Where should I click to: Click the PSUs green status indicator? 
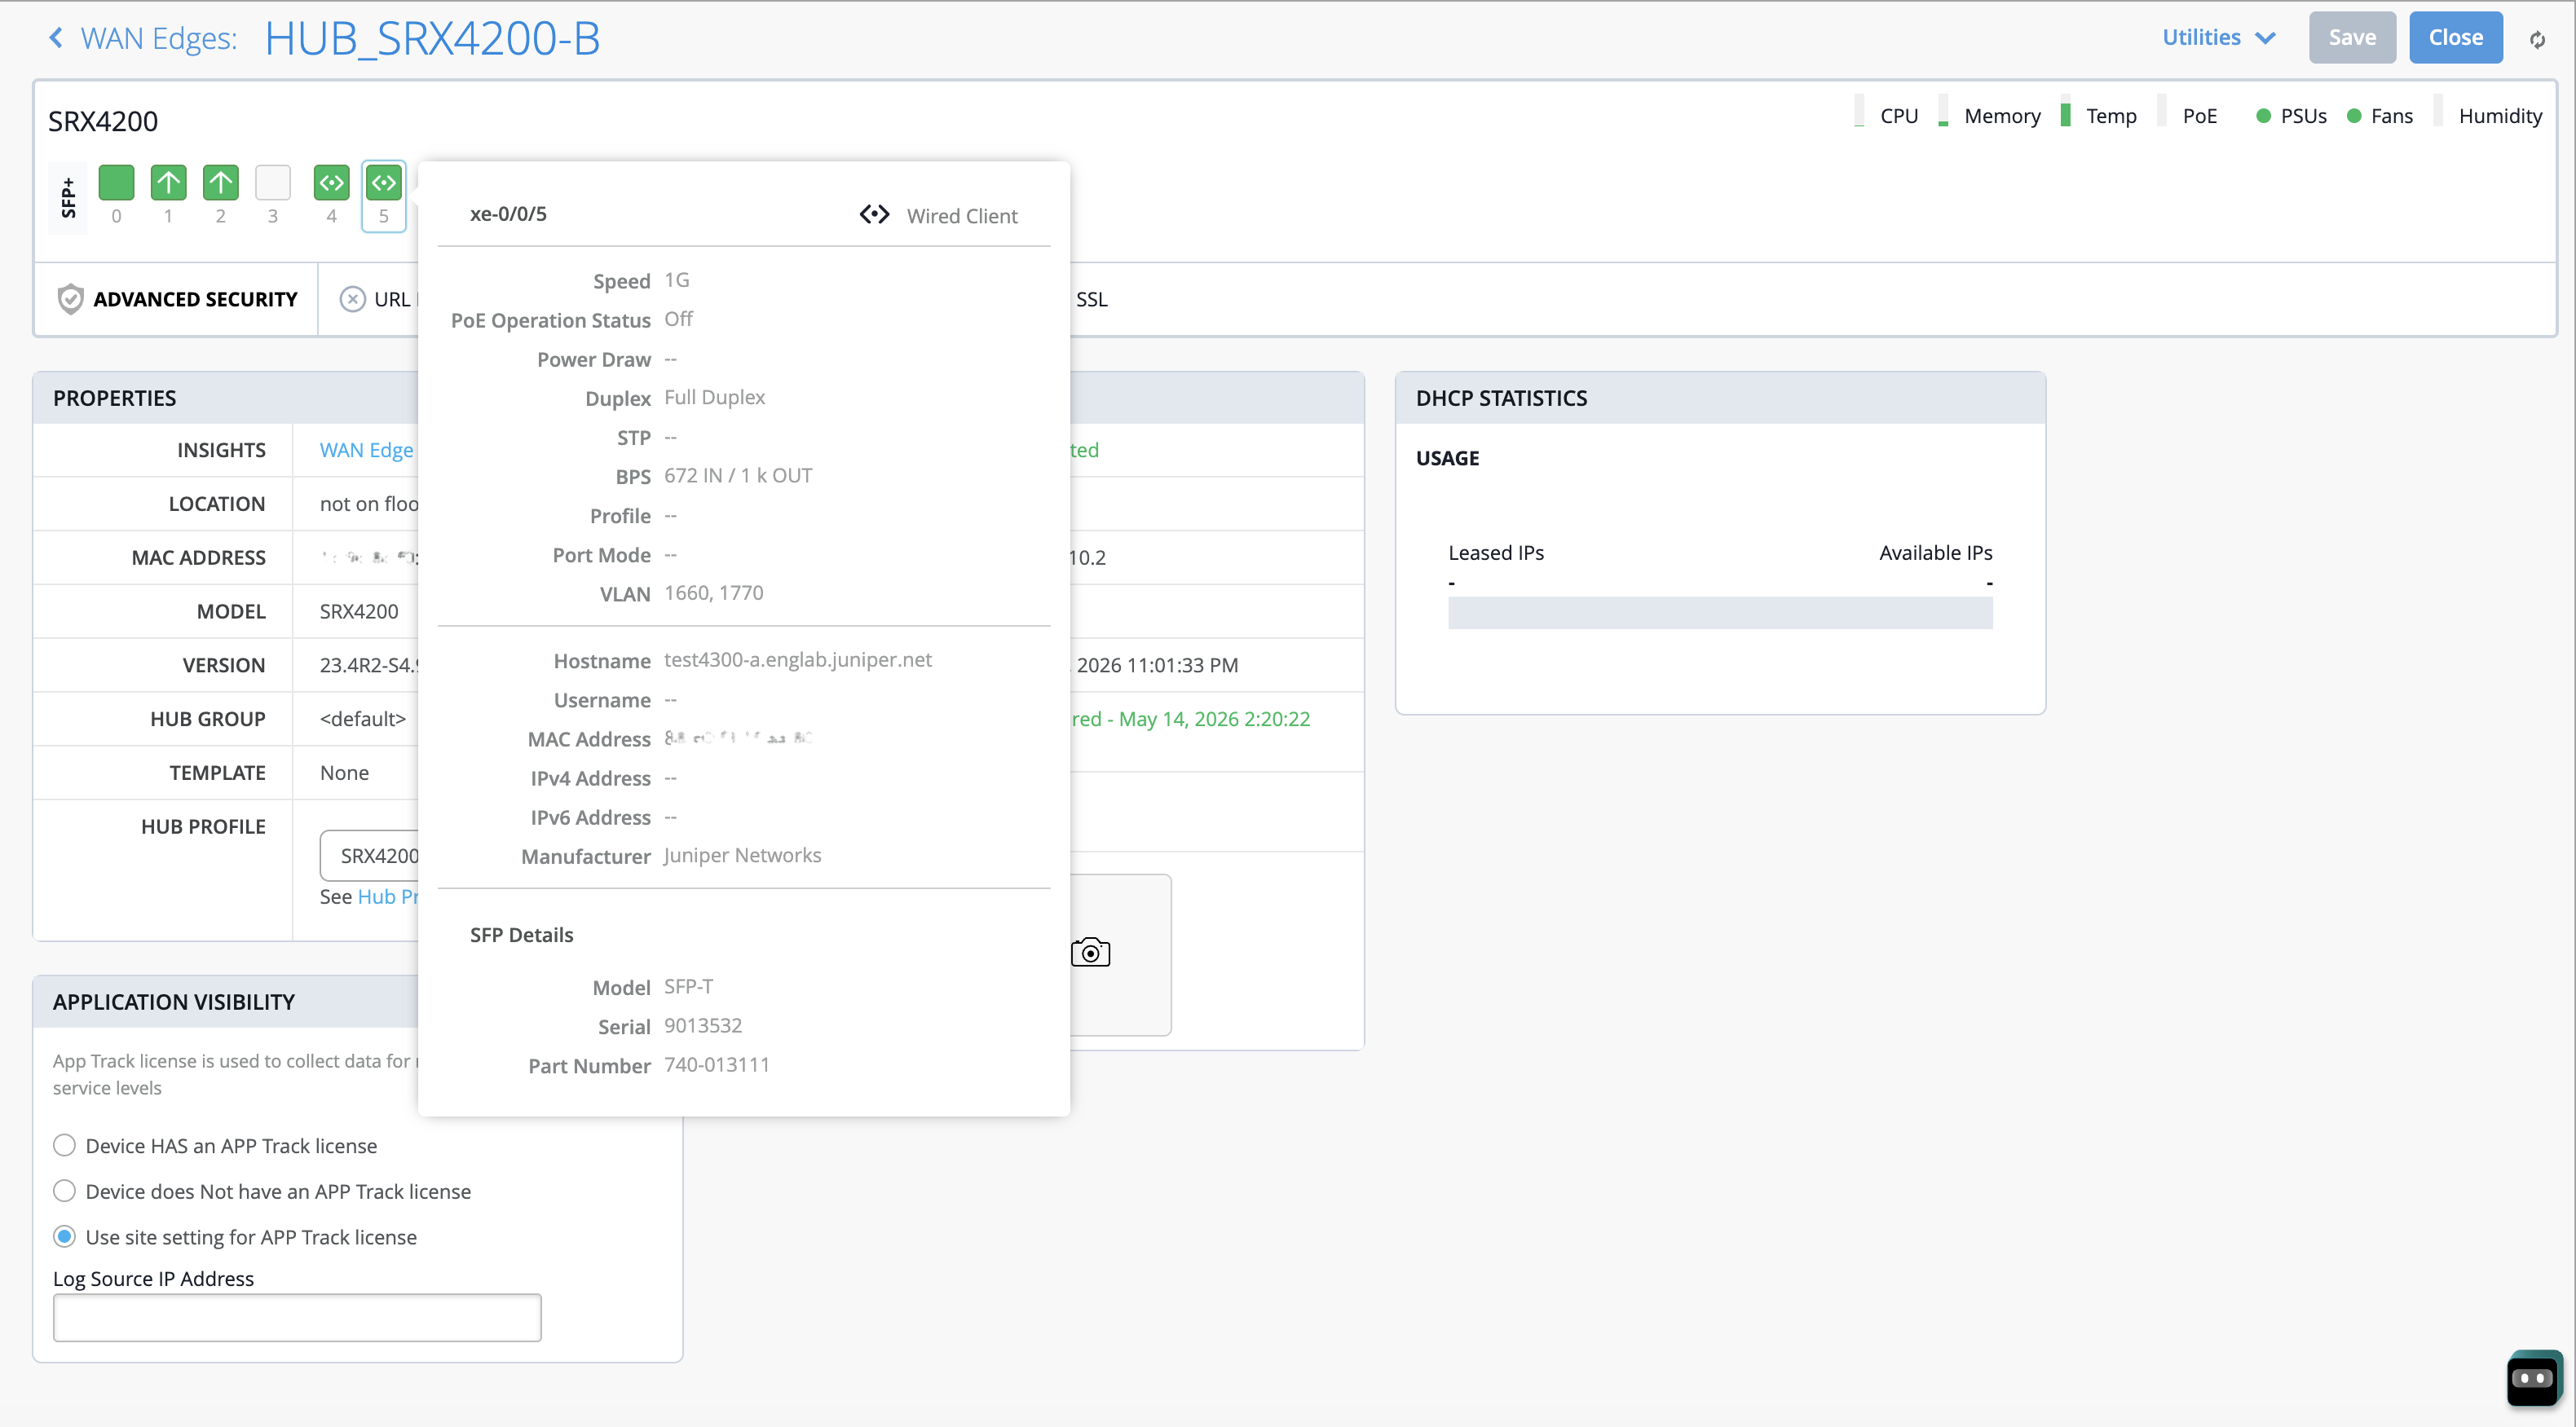[x=2264, y=116]
